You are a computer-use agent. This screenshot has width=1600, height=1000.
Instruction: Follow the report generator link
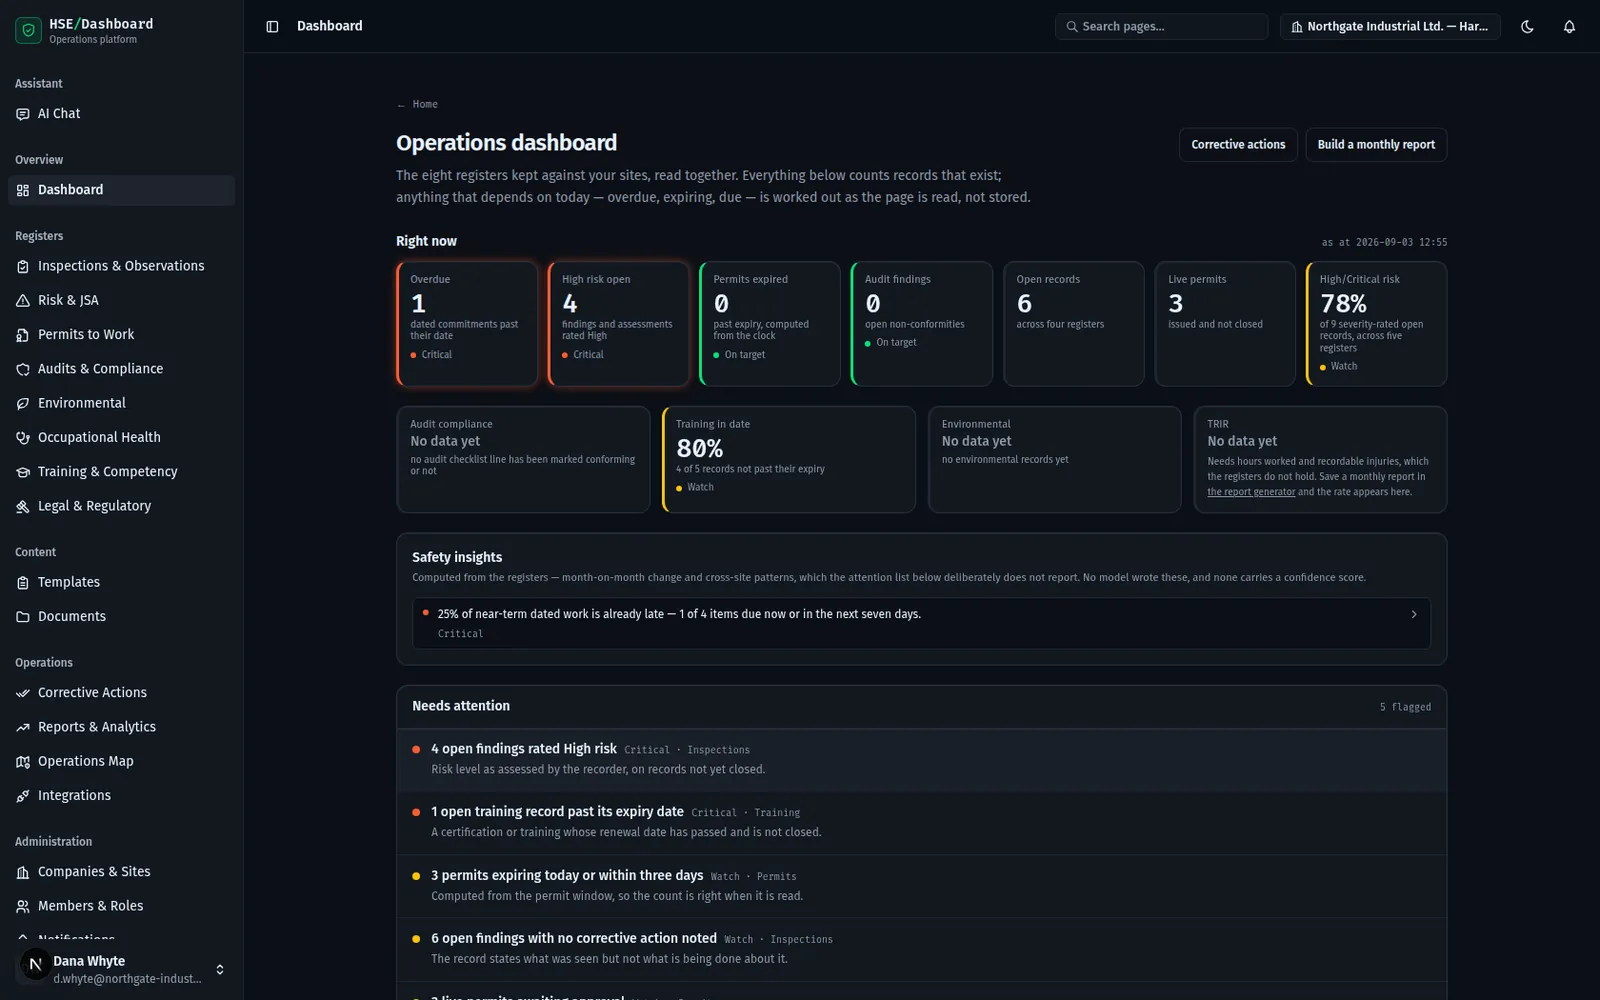[1251, 492]
